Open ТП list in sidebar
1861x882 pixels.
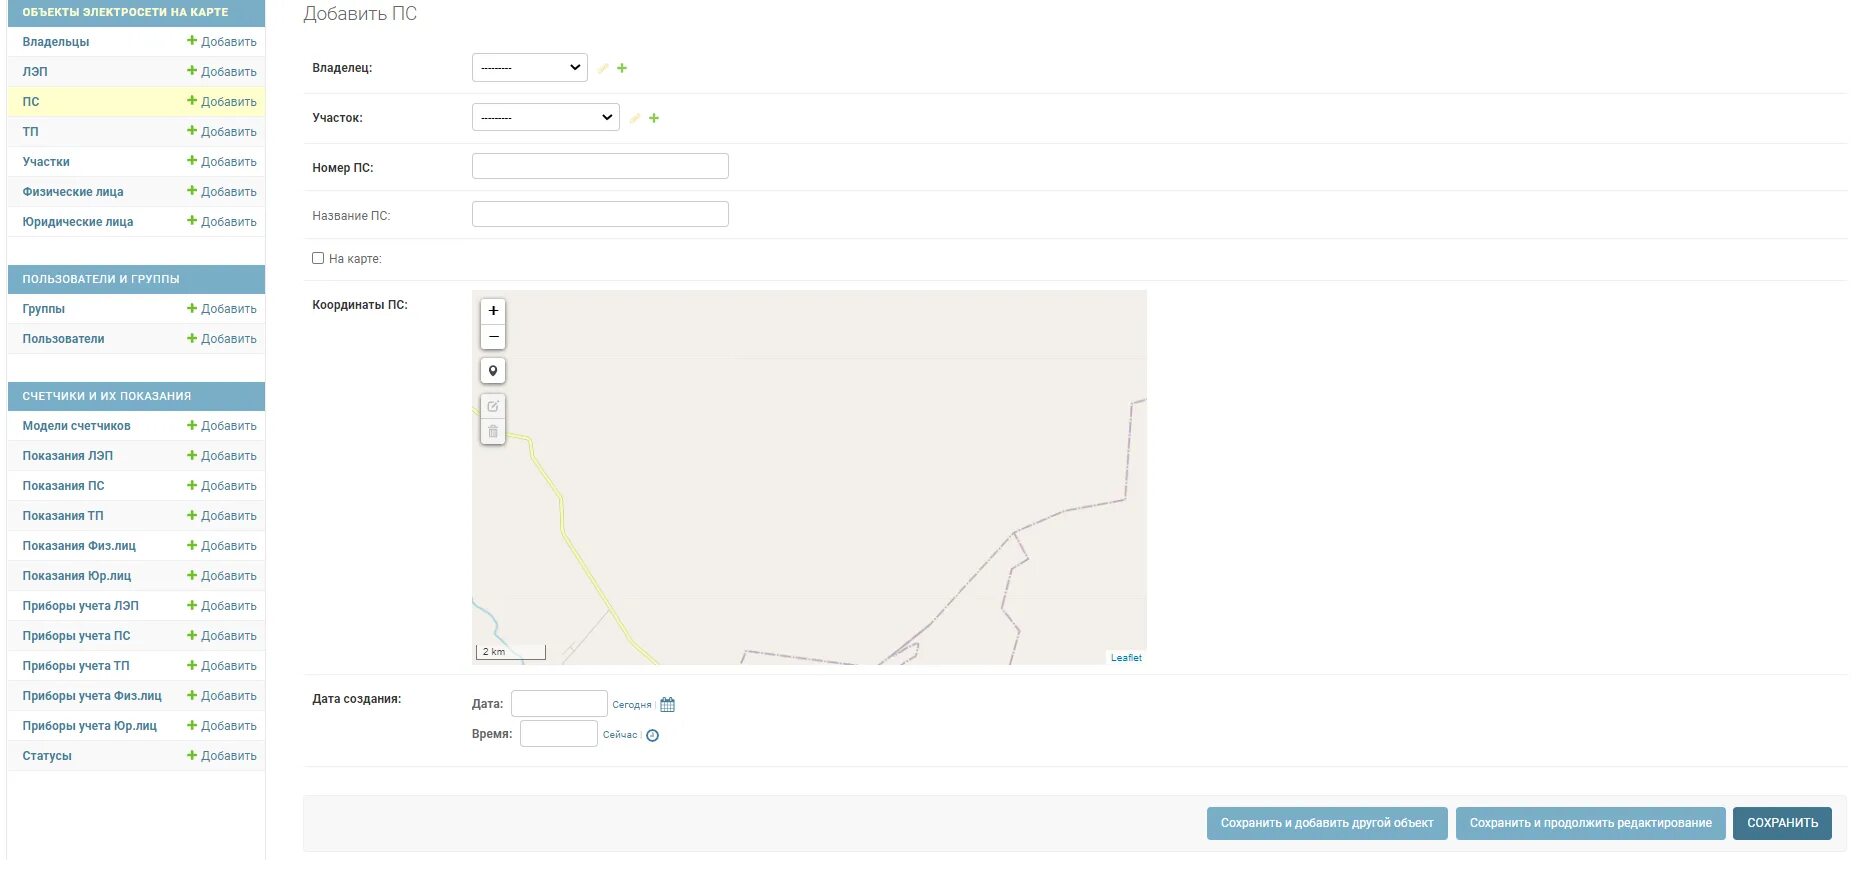coord(31,132)
